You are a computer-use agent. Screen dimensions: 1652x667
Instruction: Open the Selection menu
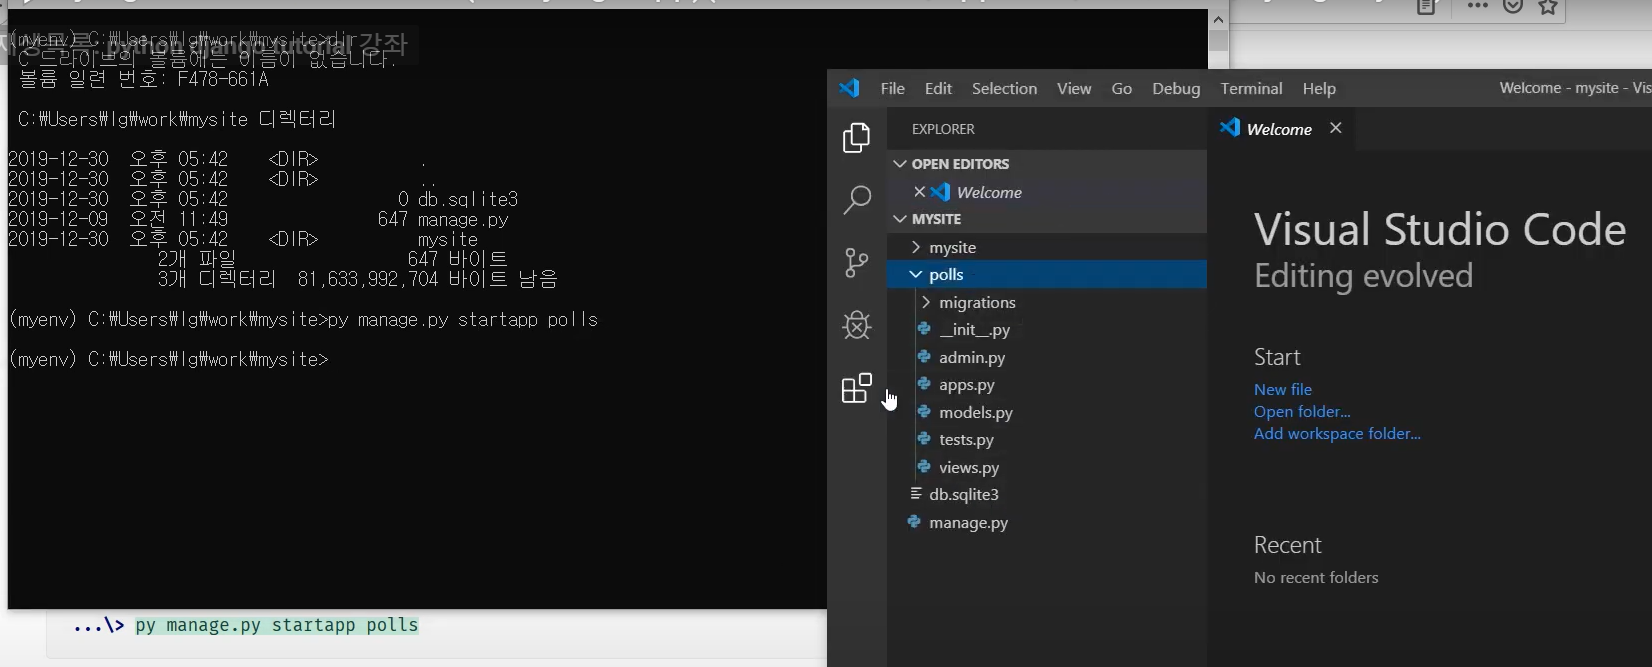pos(1004,88)
